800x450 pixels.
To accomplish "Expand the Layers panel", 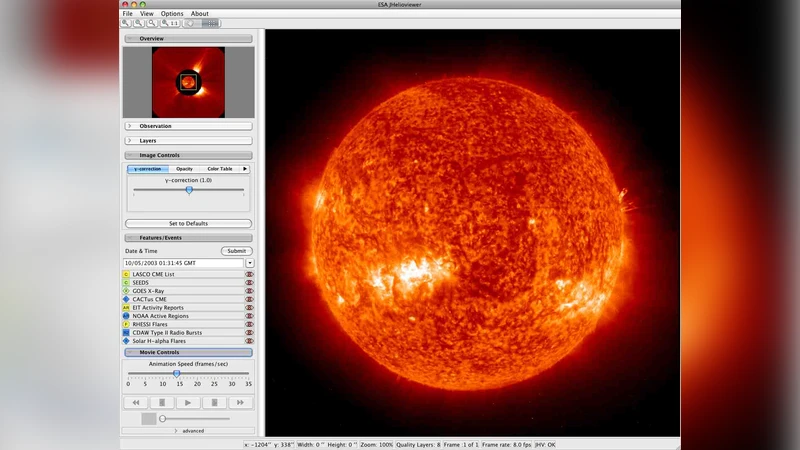I will (188, 140).
